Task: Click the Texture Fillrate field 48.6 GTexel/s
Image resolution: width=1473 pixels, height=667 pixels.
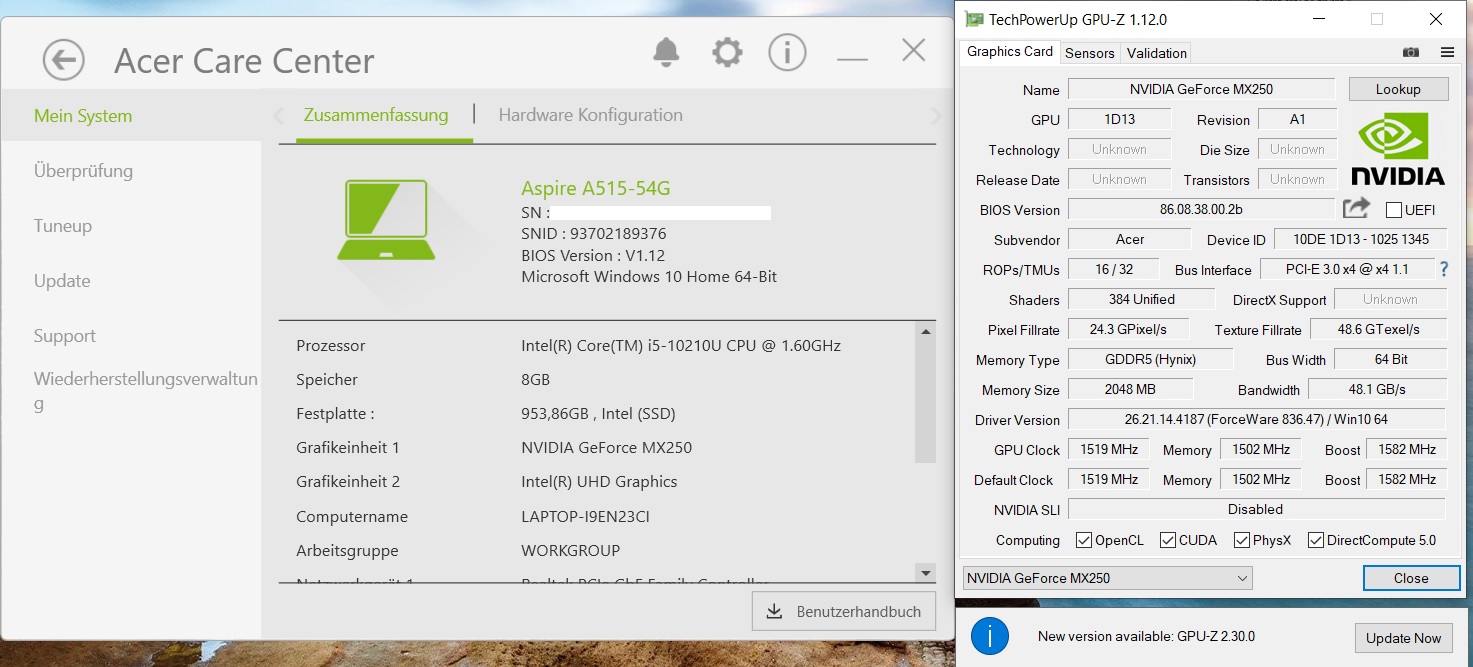Action: (1379, 329)
